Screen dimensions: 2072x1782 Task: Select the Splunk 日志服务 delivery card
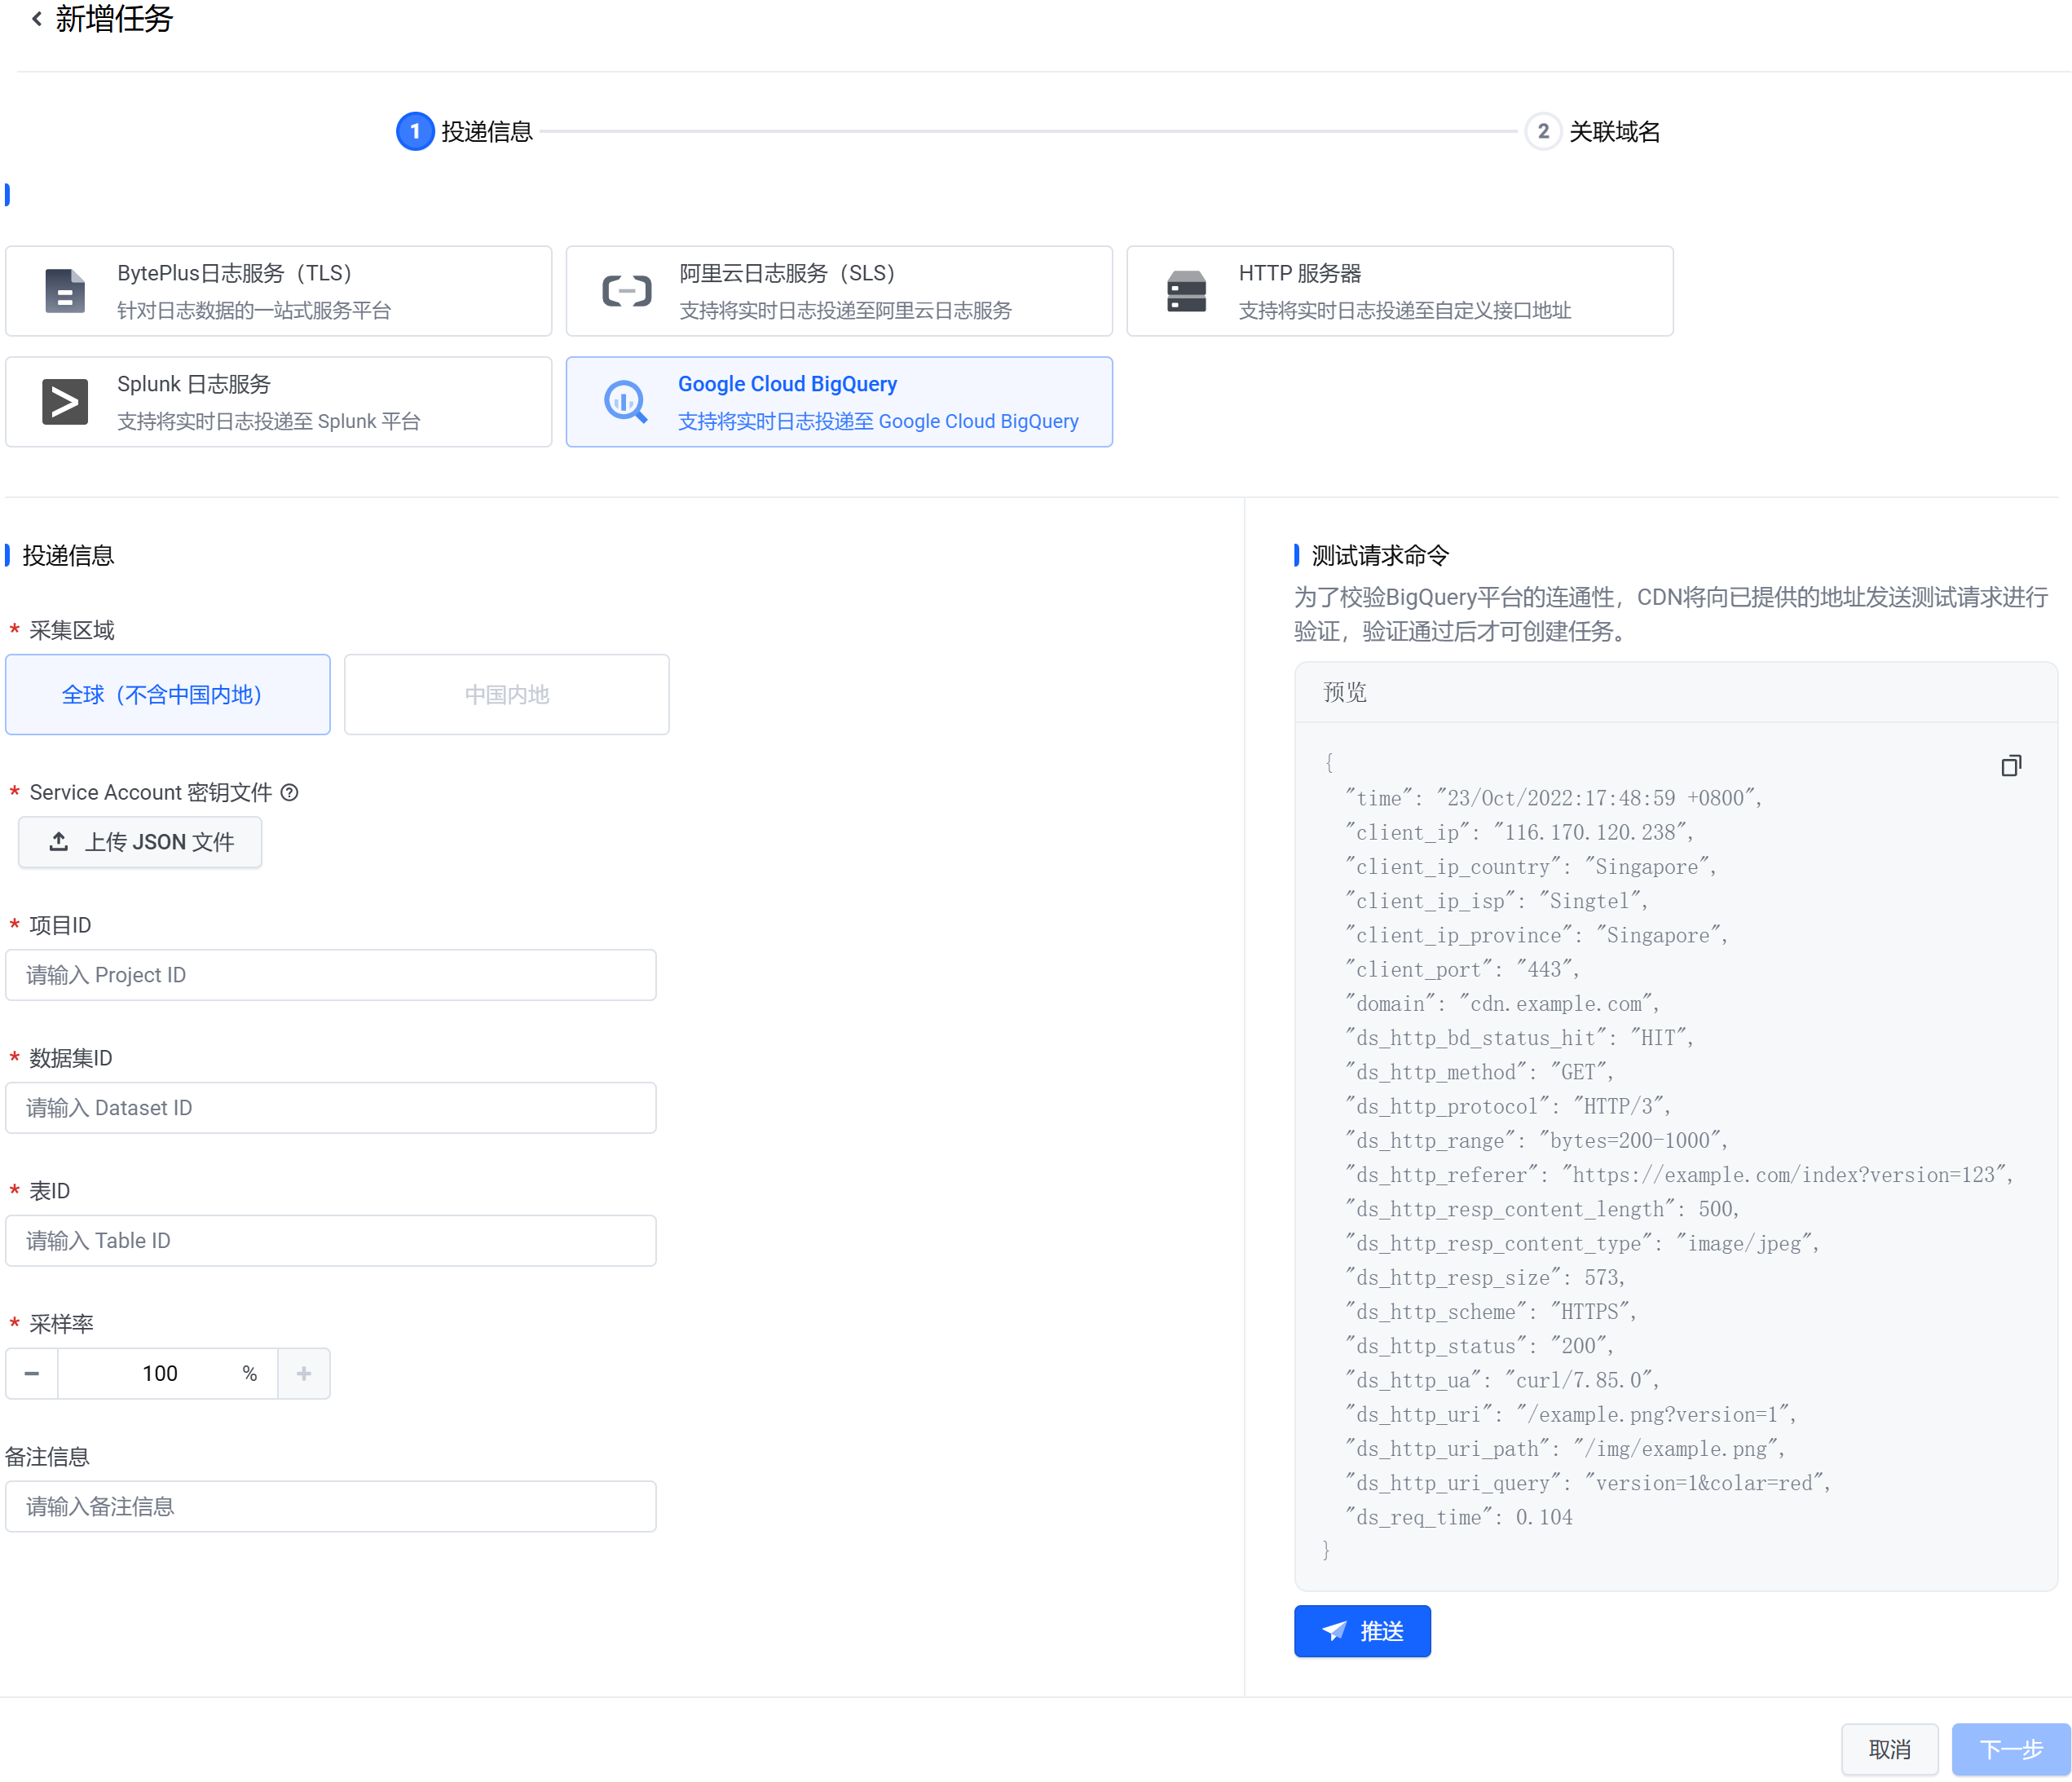click(278, 402)
